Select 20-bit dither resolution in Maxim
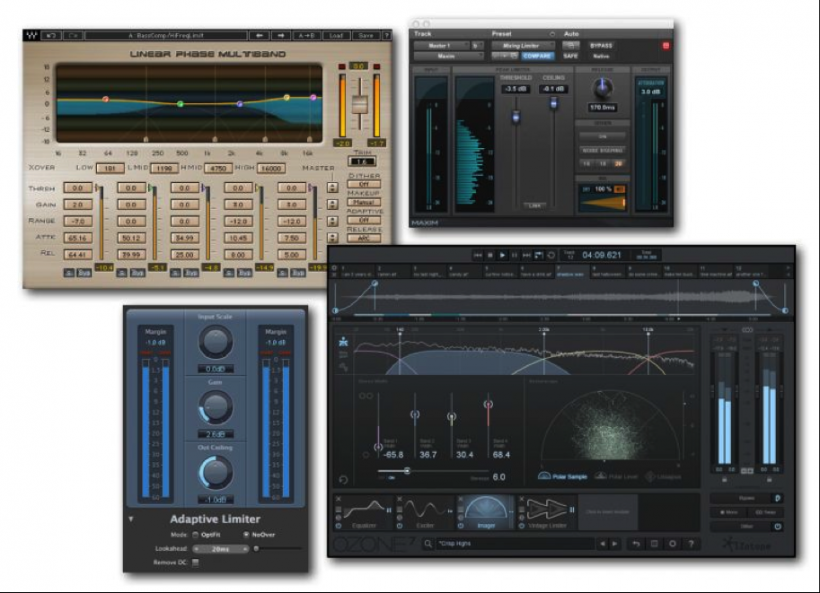The width and height of the screenshot is (820, 593). 619,164
